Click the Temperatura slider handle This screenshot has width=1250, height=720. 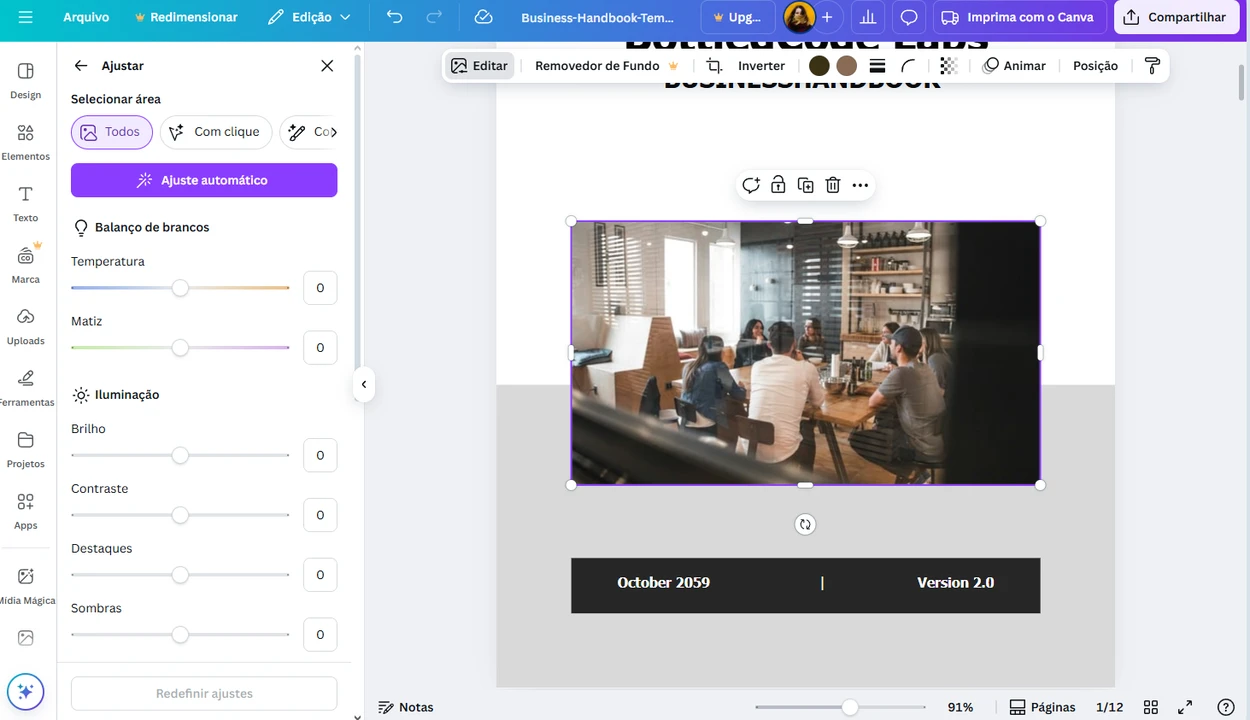(180, 288)
